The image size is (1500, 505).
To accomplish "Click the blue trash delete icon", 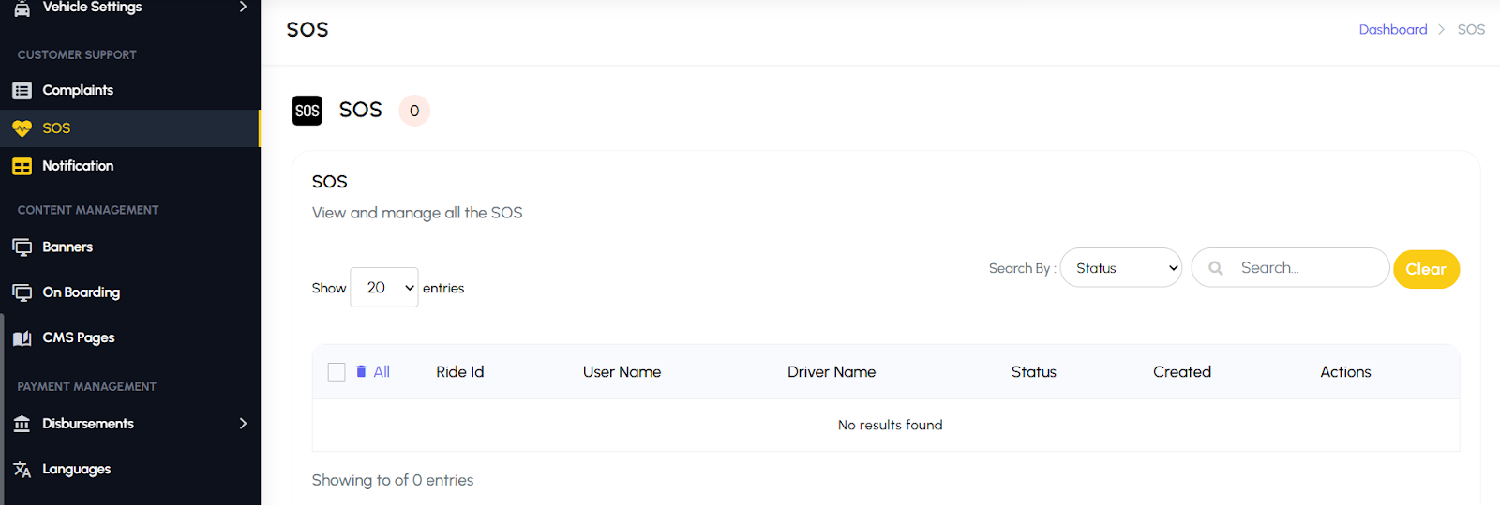I will pos(362,372).
